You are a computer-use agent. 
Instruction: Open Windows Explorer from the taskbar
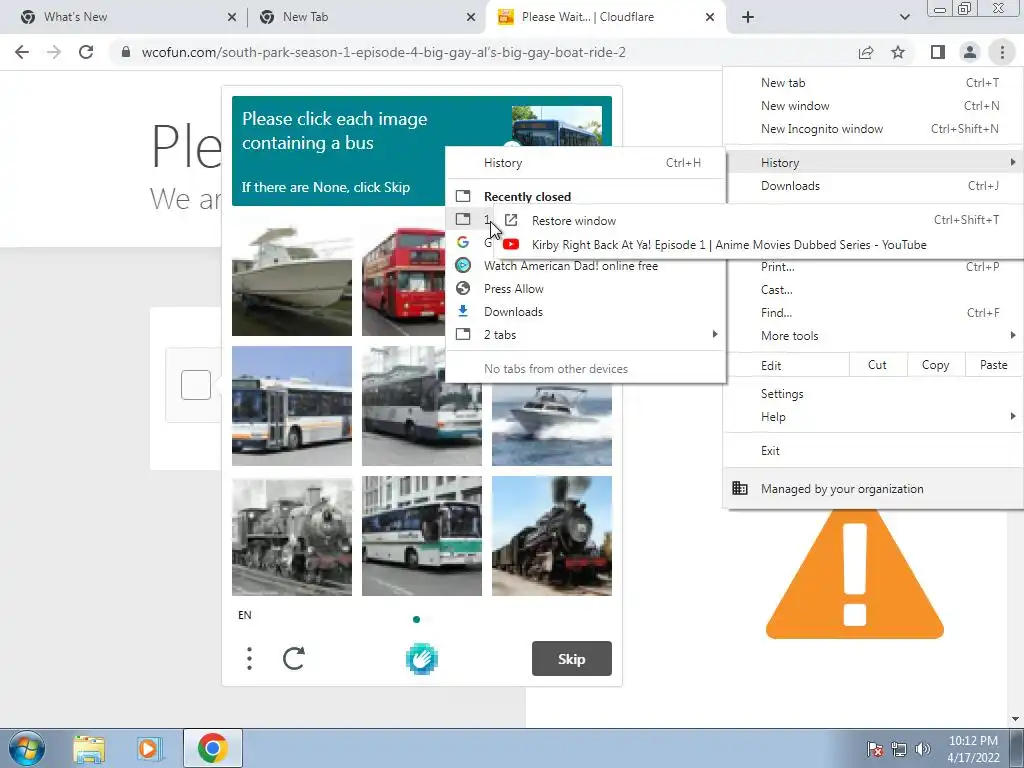coord(89,748)
